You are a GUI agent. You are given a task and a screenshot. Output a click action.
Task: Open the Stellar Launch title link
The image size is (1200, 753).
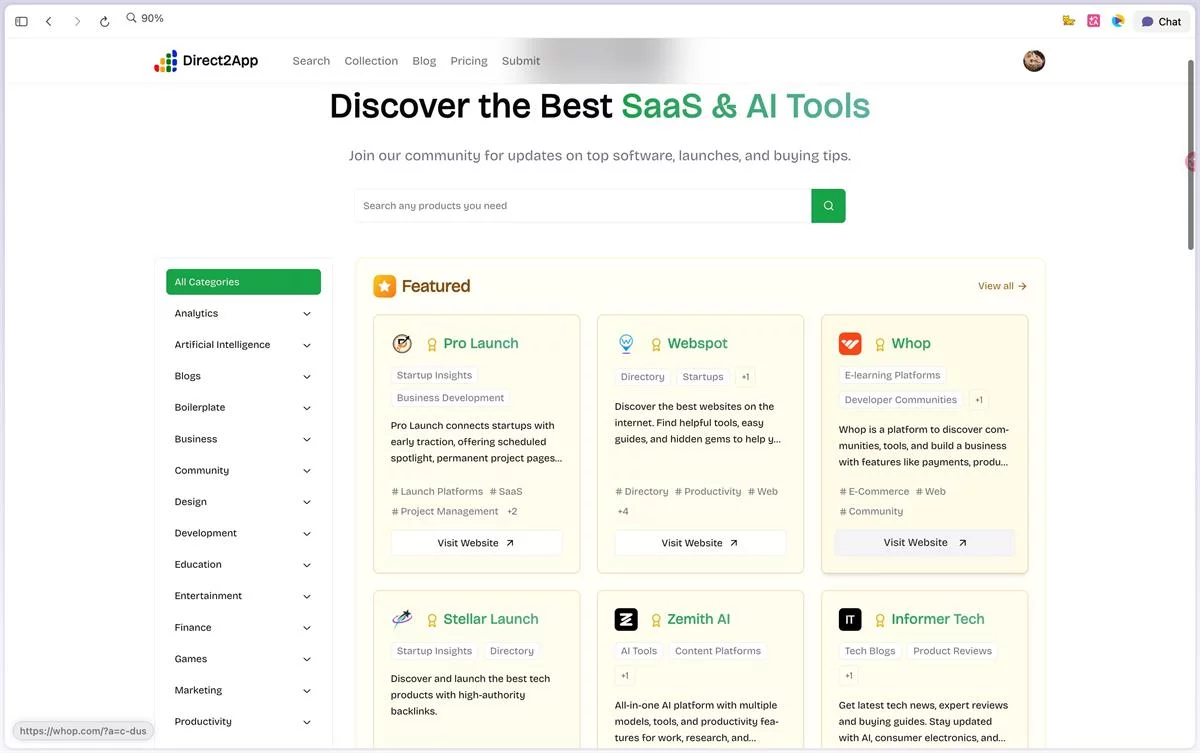(x=490, y=620)
